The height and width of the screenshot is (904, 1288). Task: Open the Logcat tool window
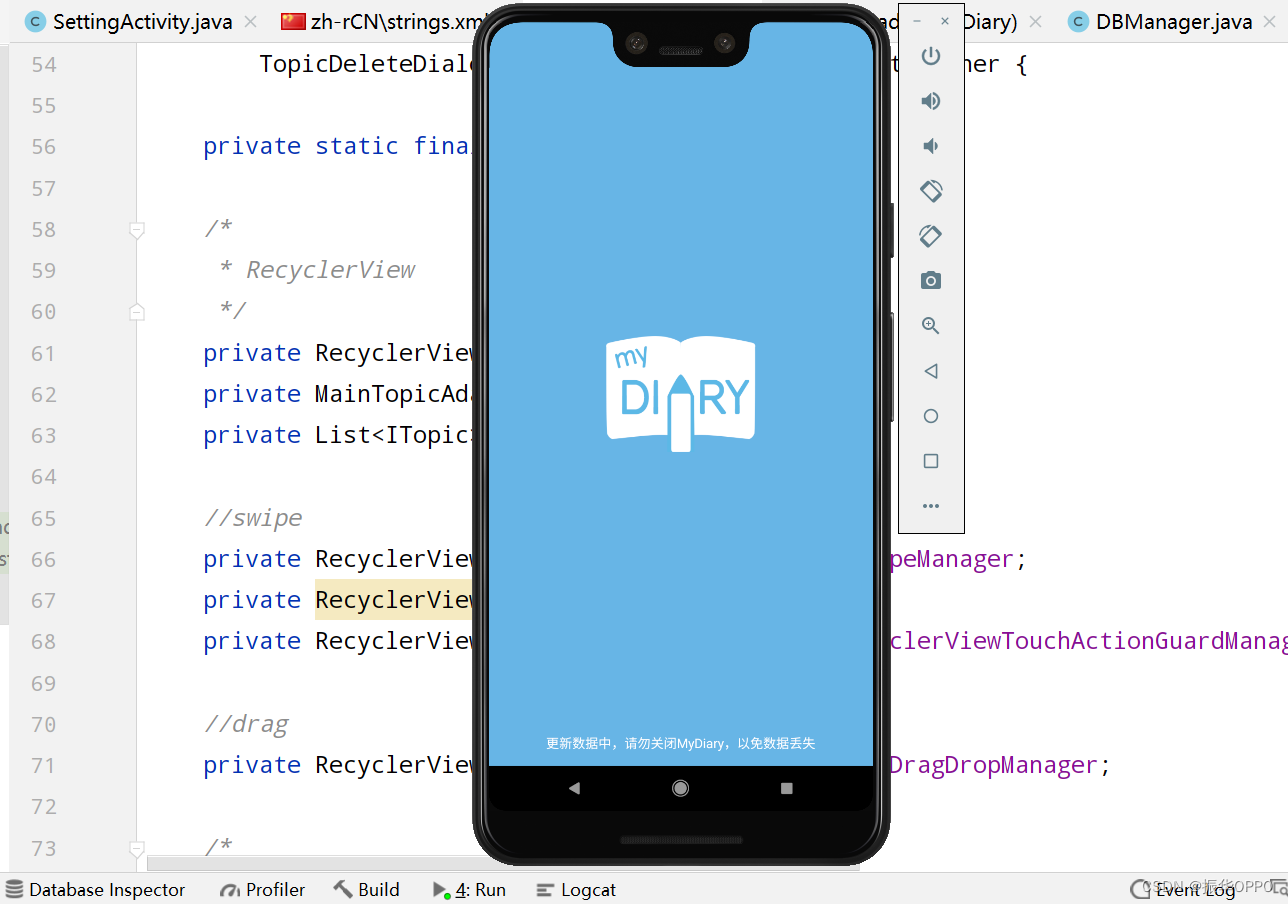[576, 890]
